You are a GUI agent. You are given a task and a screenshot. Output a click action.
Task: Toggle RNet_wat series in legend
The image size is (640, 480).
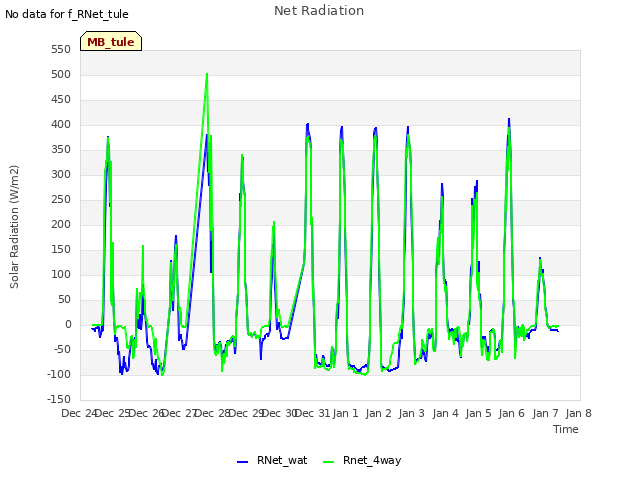(x=272, y=460)
